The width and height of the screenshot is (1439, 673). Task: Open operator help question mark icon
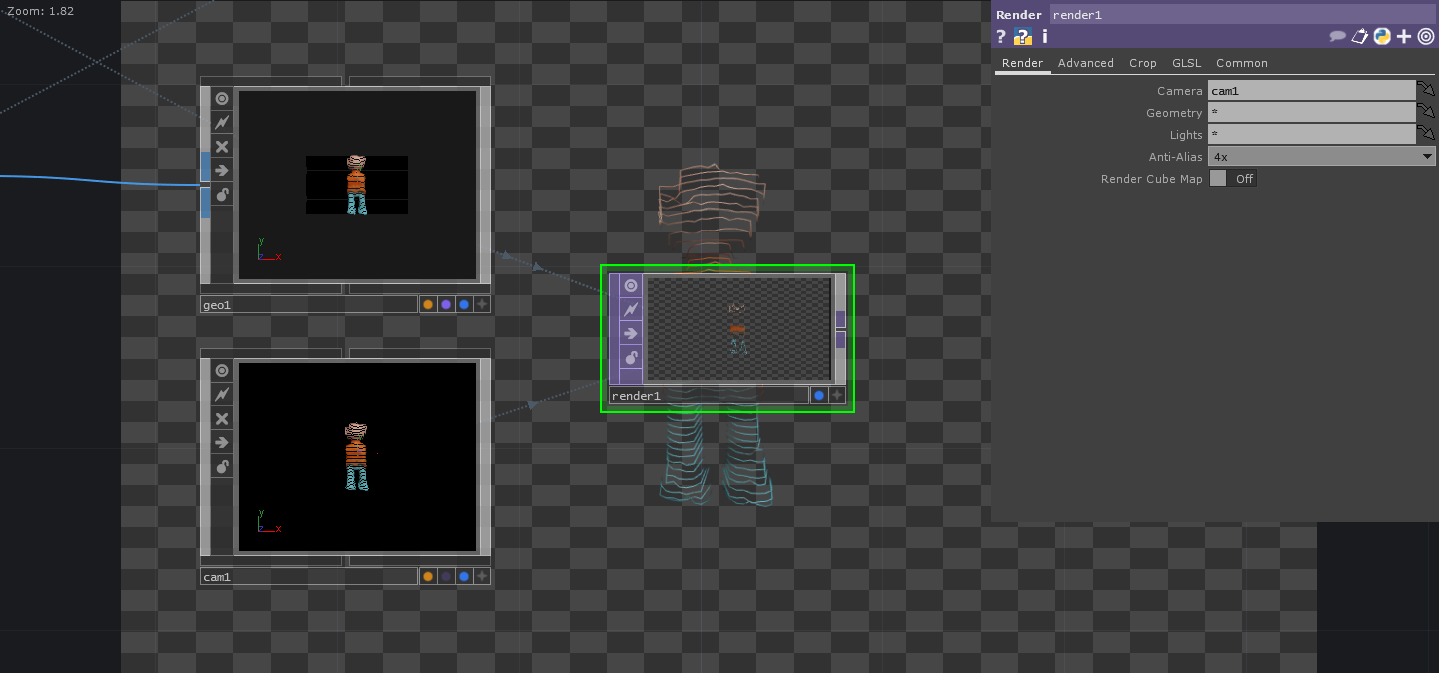point(1001,37)
